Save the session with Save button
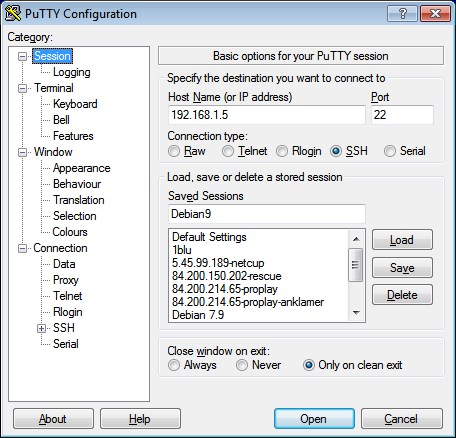This screenshot has height=438, width=456. tap(402, 268)
